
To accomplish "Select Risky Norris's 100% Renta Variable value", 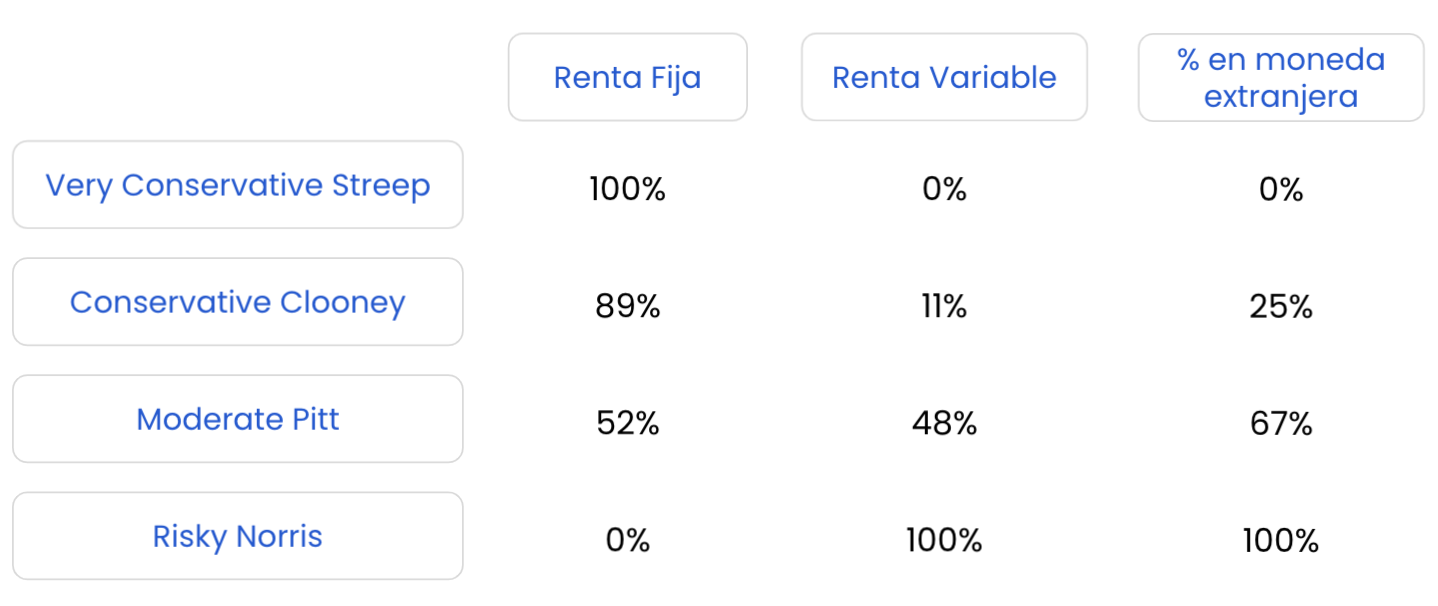I will coord(944,541).
